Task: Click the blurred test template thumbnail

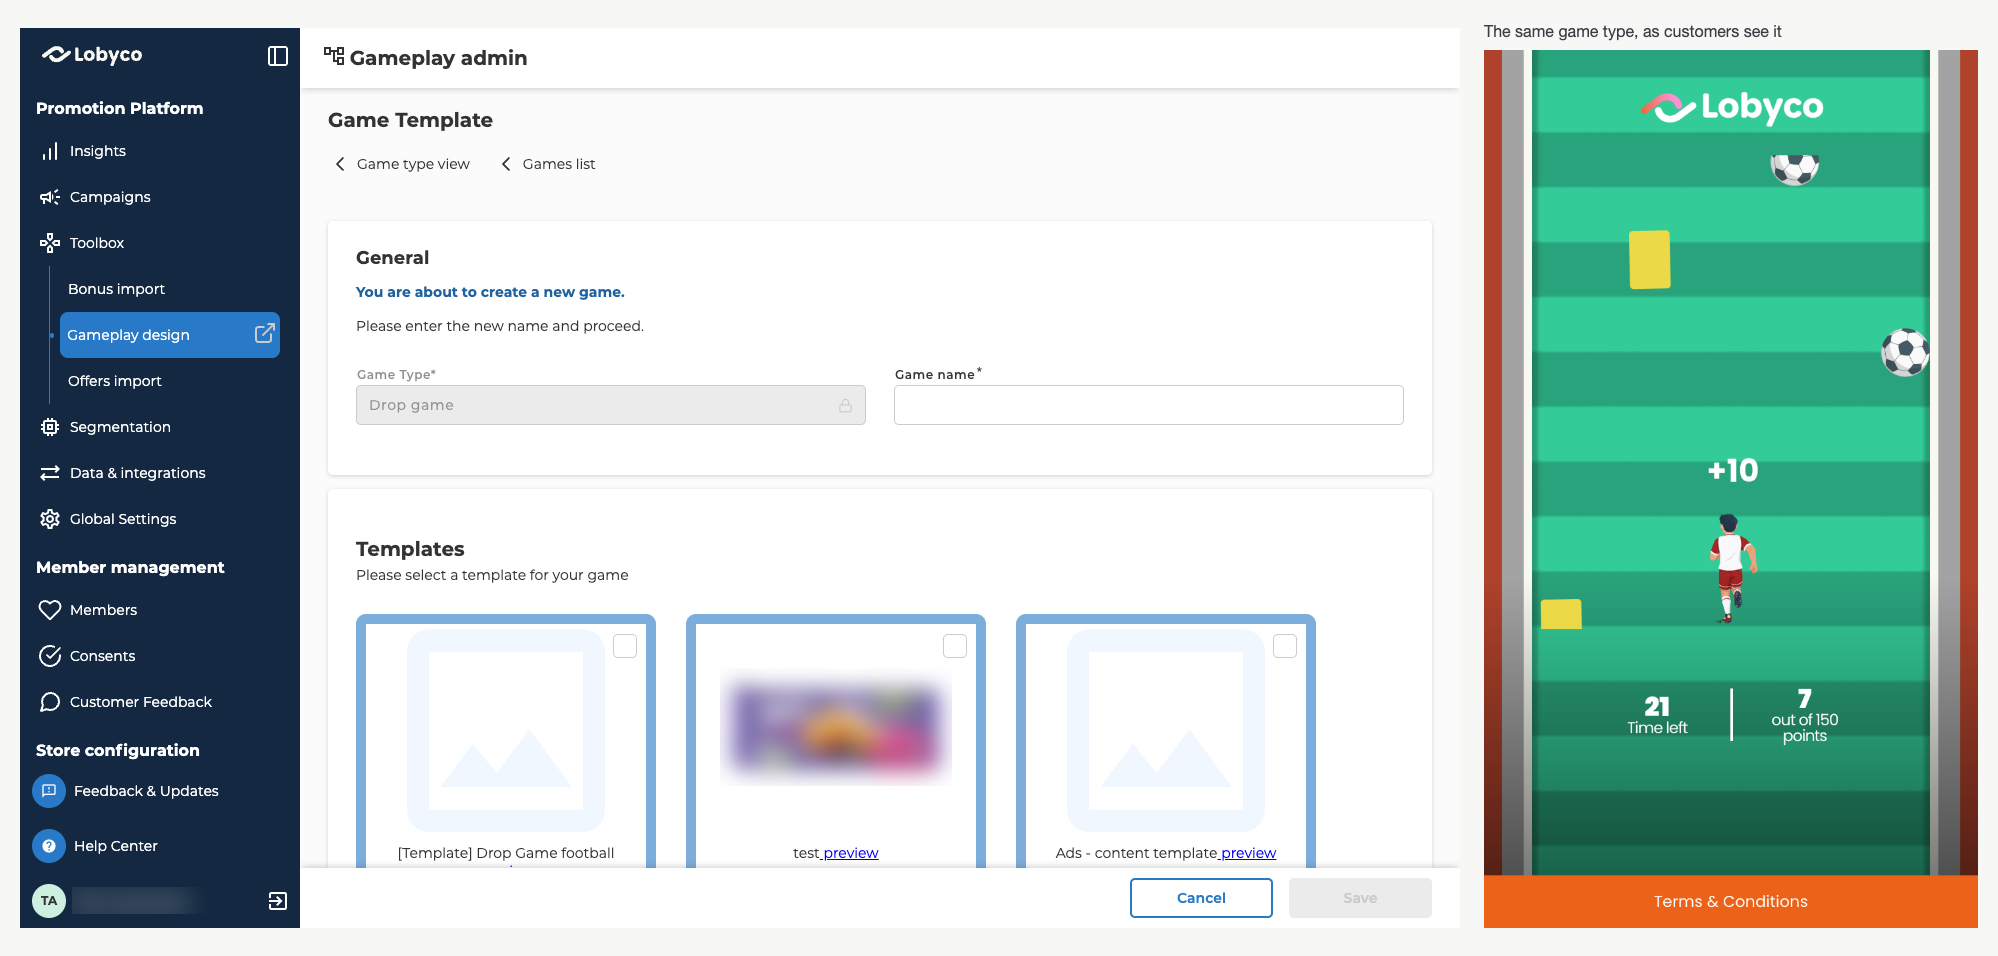Action: (x=836, y=727)
